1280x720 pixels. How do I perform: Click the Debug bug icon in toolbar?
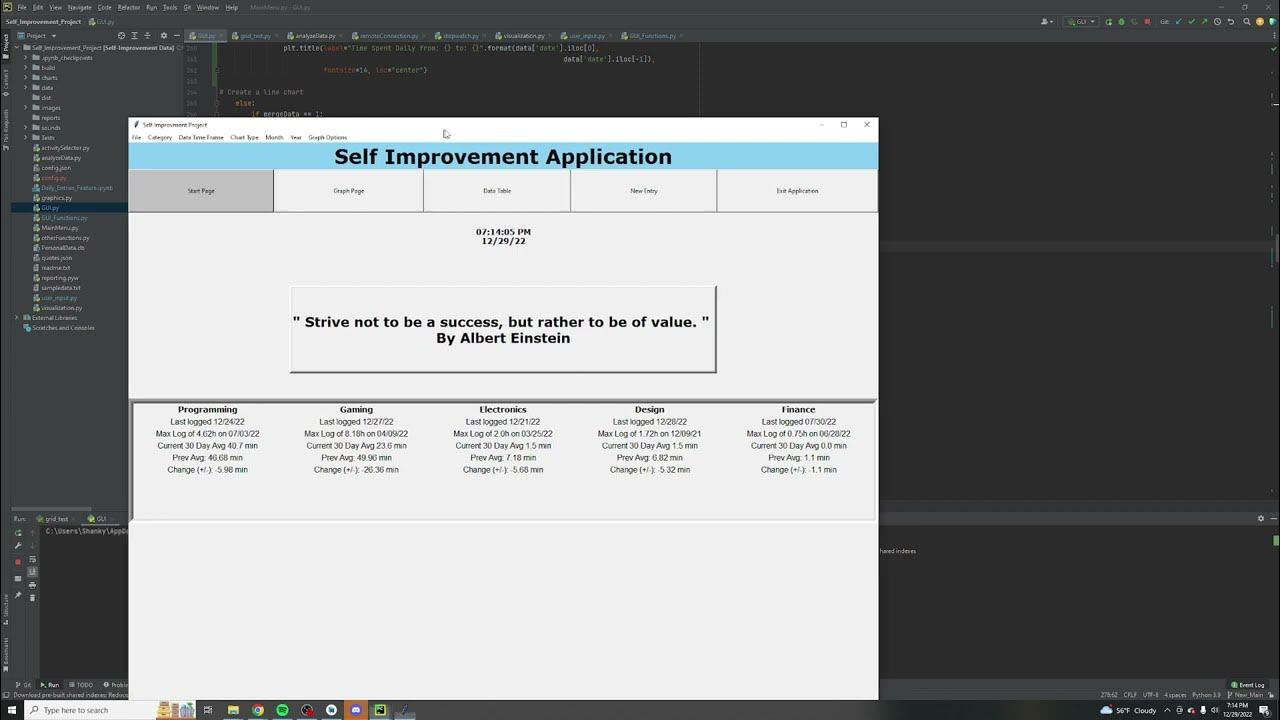click(x=1121, y=21)
